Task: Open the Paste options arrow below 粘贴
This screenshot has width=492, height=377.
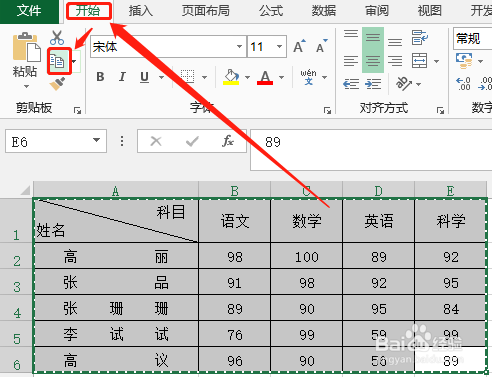Action: click(26, 86)
